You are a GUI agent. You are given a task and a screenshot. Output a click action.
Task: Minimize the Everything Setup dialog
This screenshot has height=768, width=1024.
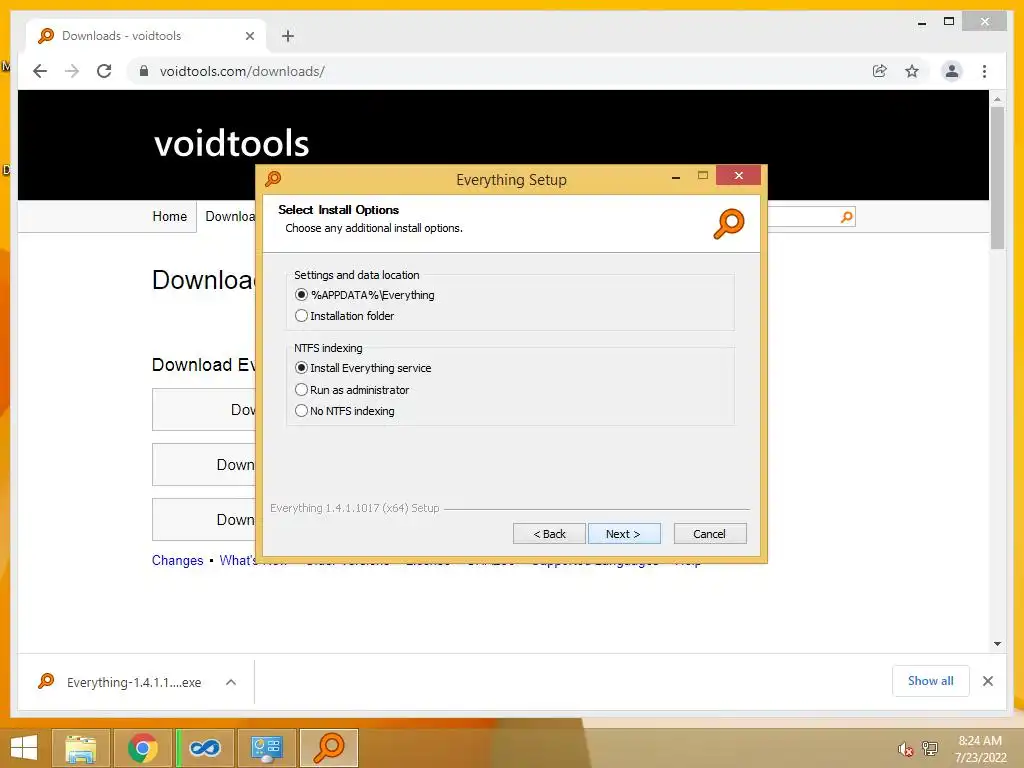tap(676, 176)
